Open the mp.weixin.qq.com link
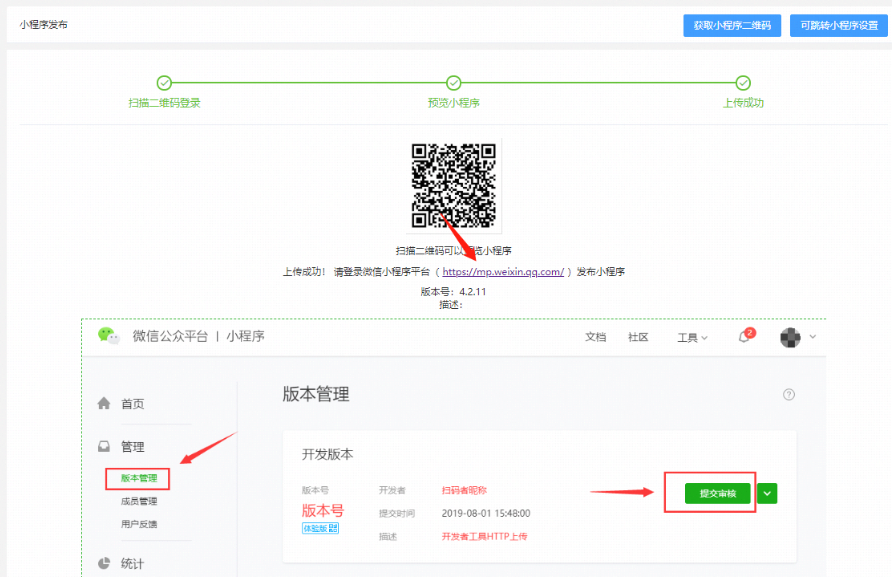This screenshot has width=892, height=577. click(x=503, y=272)
